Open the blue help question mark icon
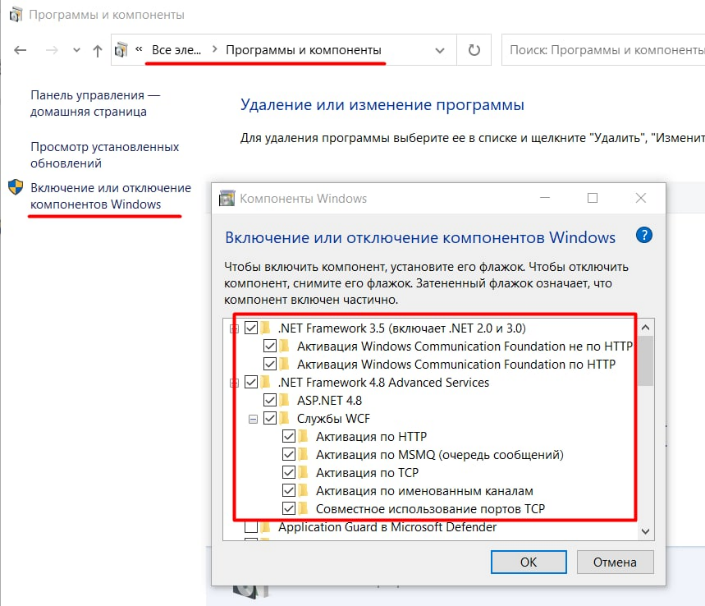Viewport: 705px width, 606px height. (644, 236)
